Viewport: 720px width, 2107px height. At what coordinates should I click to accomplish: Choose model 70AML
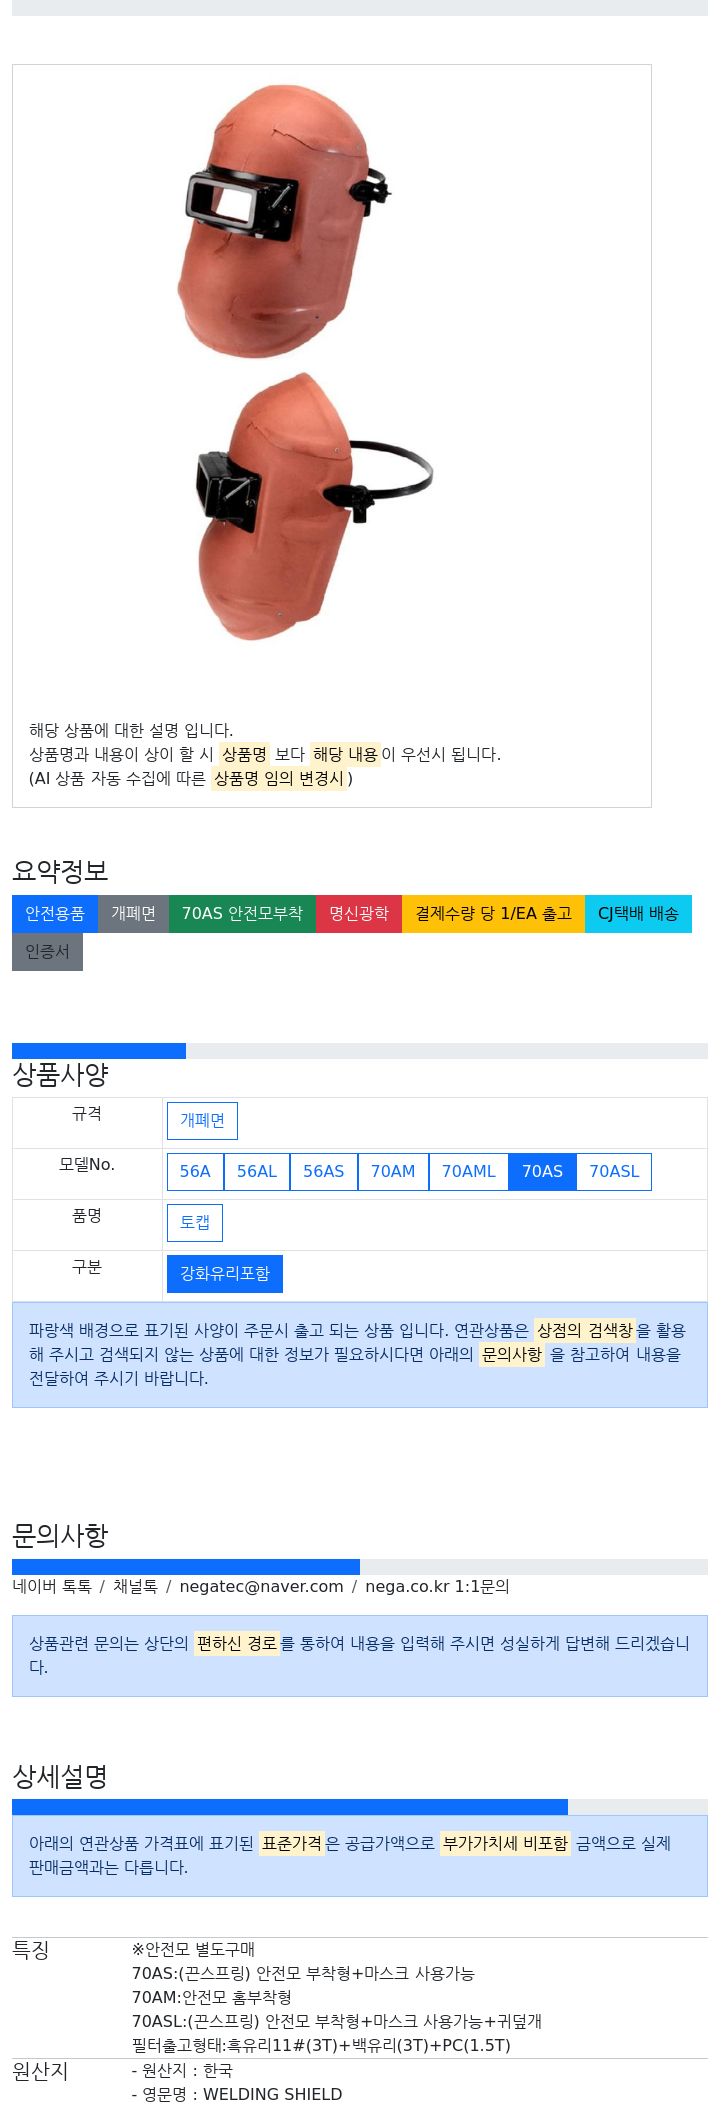(x=469, y=1172)
